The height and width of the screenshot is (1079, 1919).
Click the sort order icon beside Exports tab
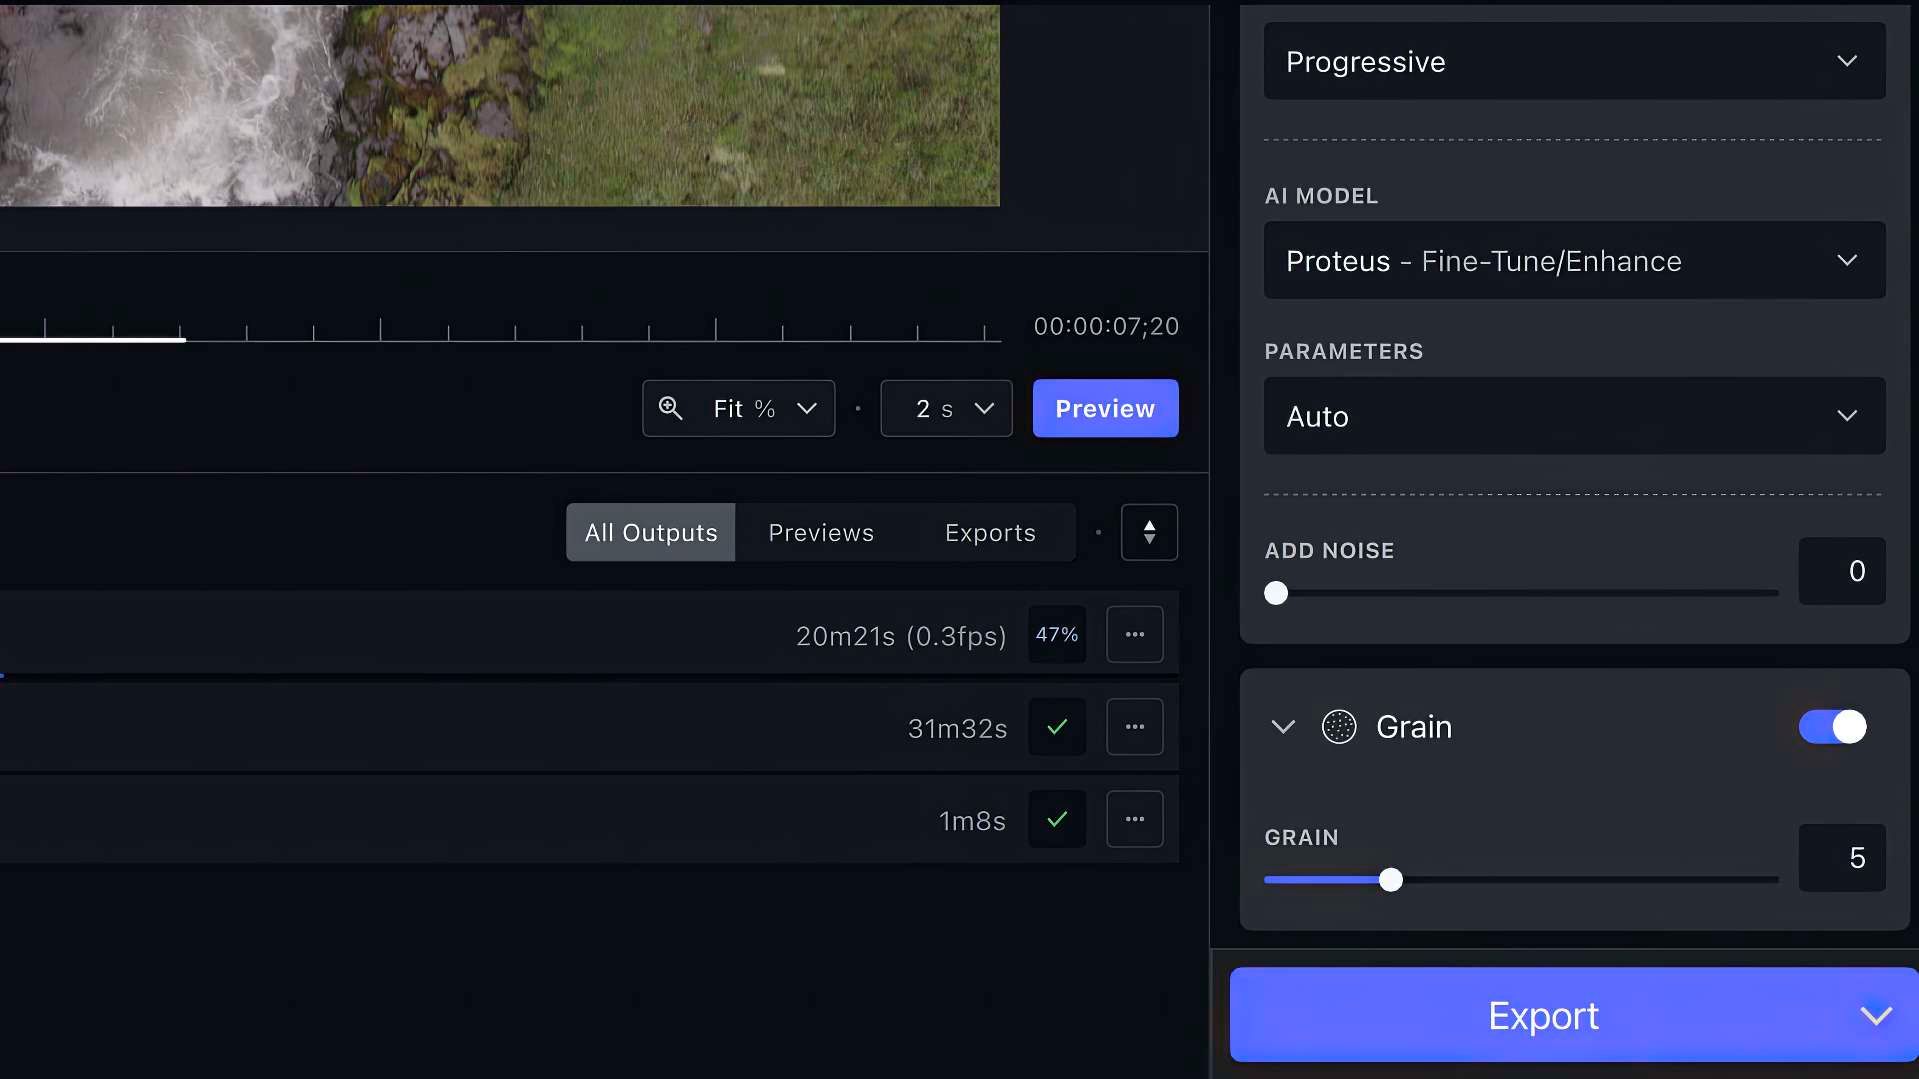1149,532
